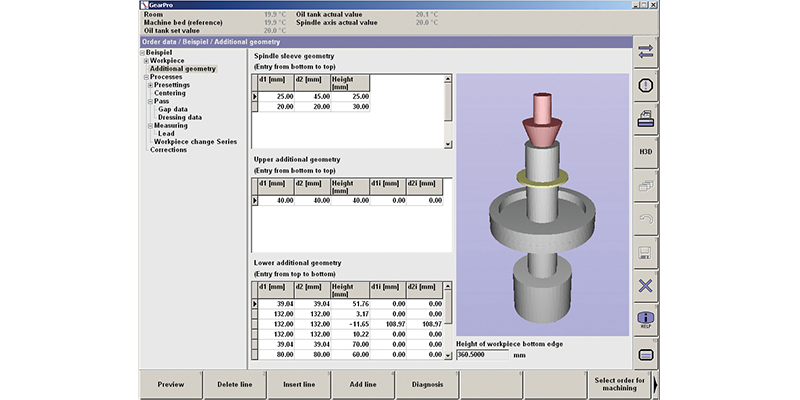Open the HELP info icon
The width and height of the screenshot is (800, 400).
(645, 320)
